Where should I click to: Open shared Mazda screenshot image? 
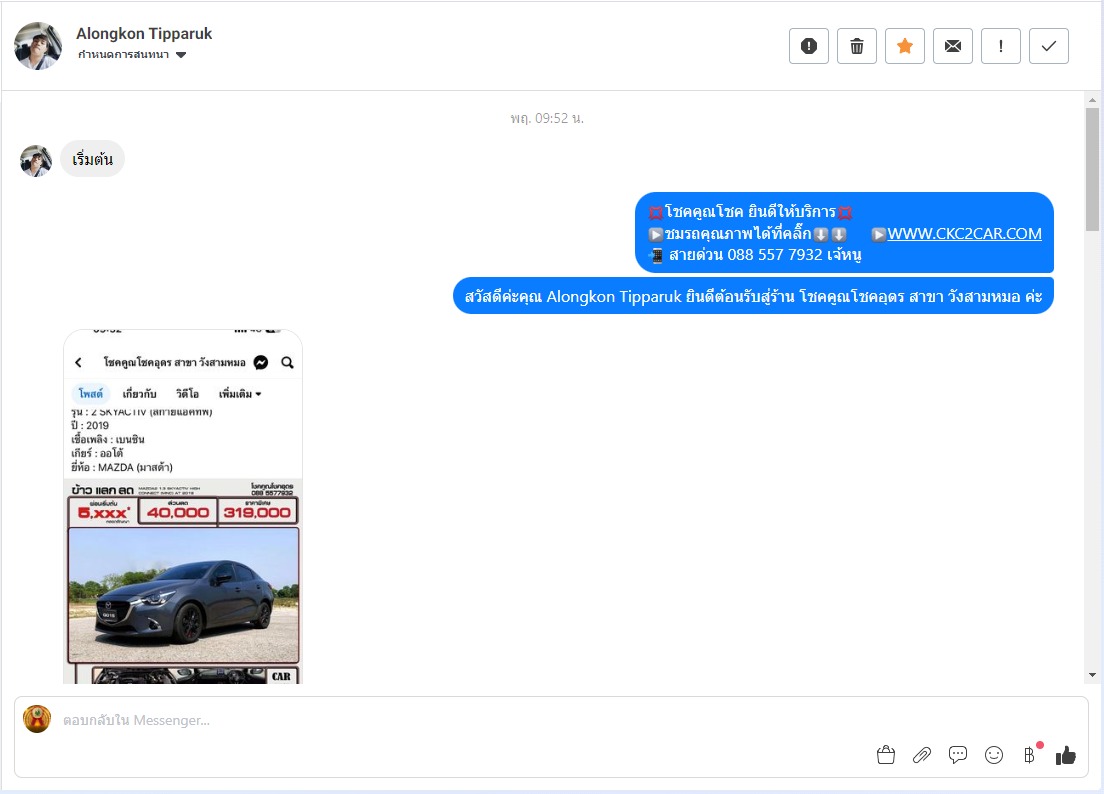(183, 506)
